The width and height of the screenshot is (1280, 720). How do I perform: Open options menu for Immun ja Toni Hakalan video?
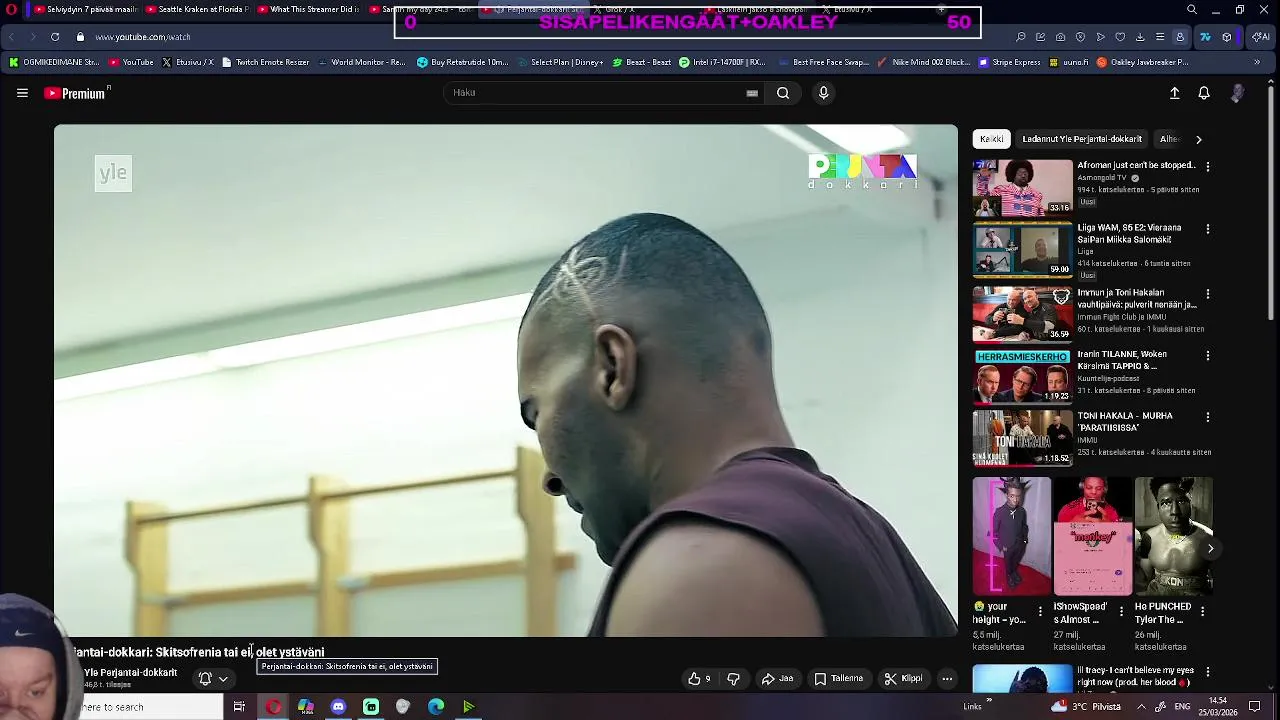pos(1207,295)
